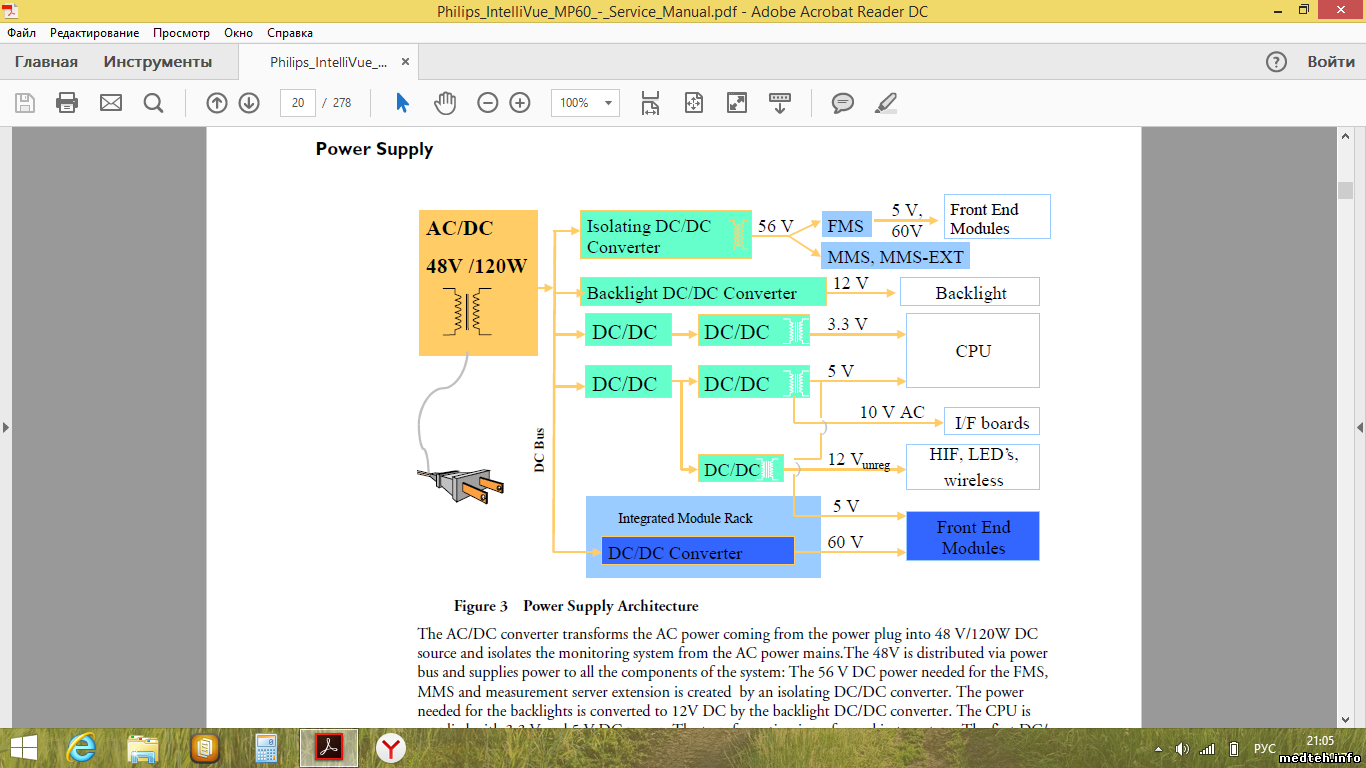
Task: Switch to the Инструменты tab
Action: [x=158, y=62]
